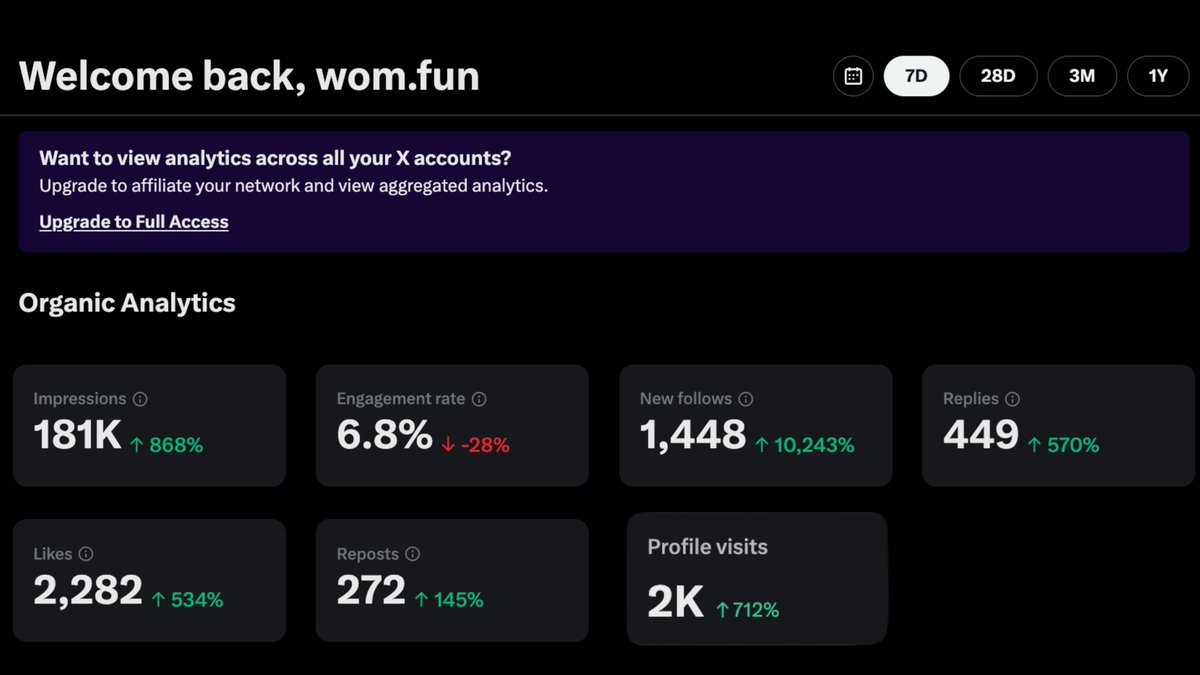
Task: Open the Impressions metric card
Action: [x=150, y=425]
